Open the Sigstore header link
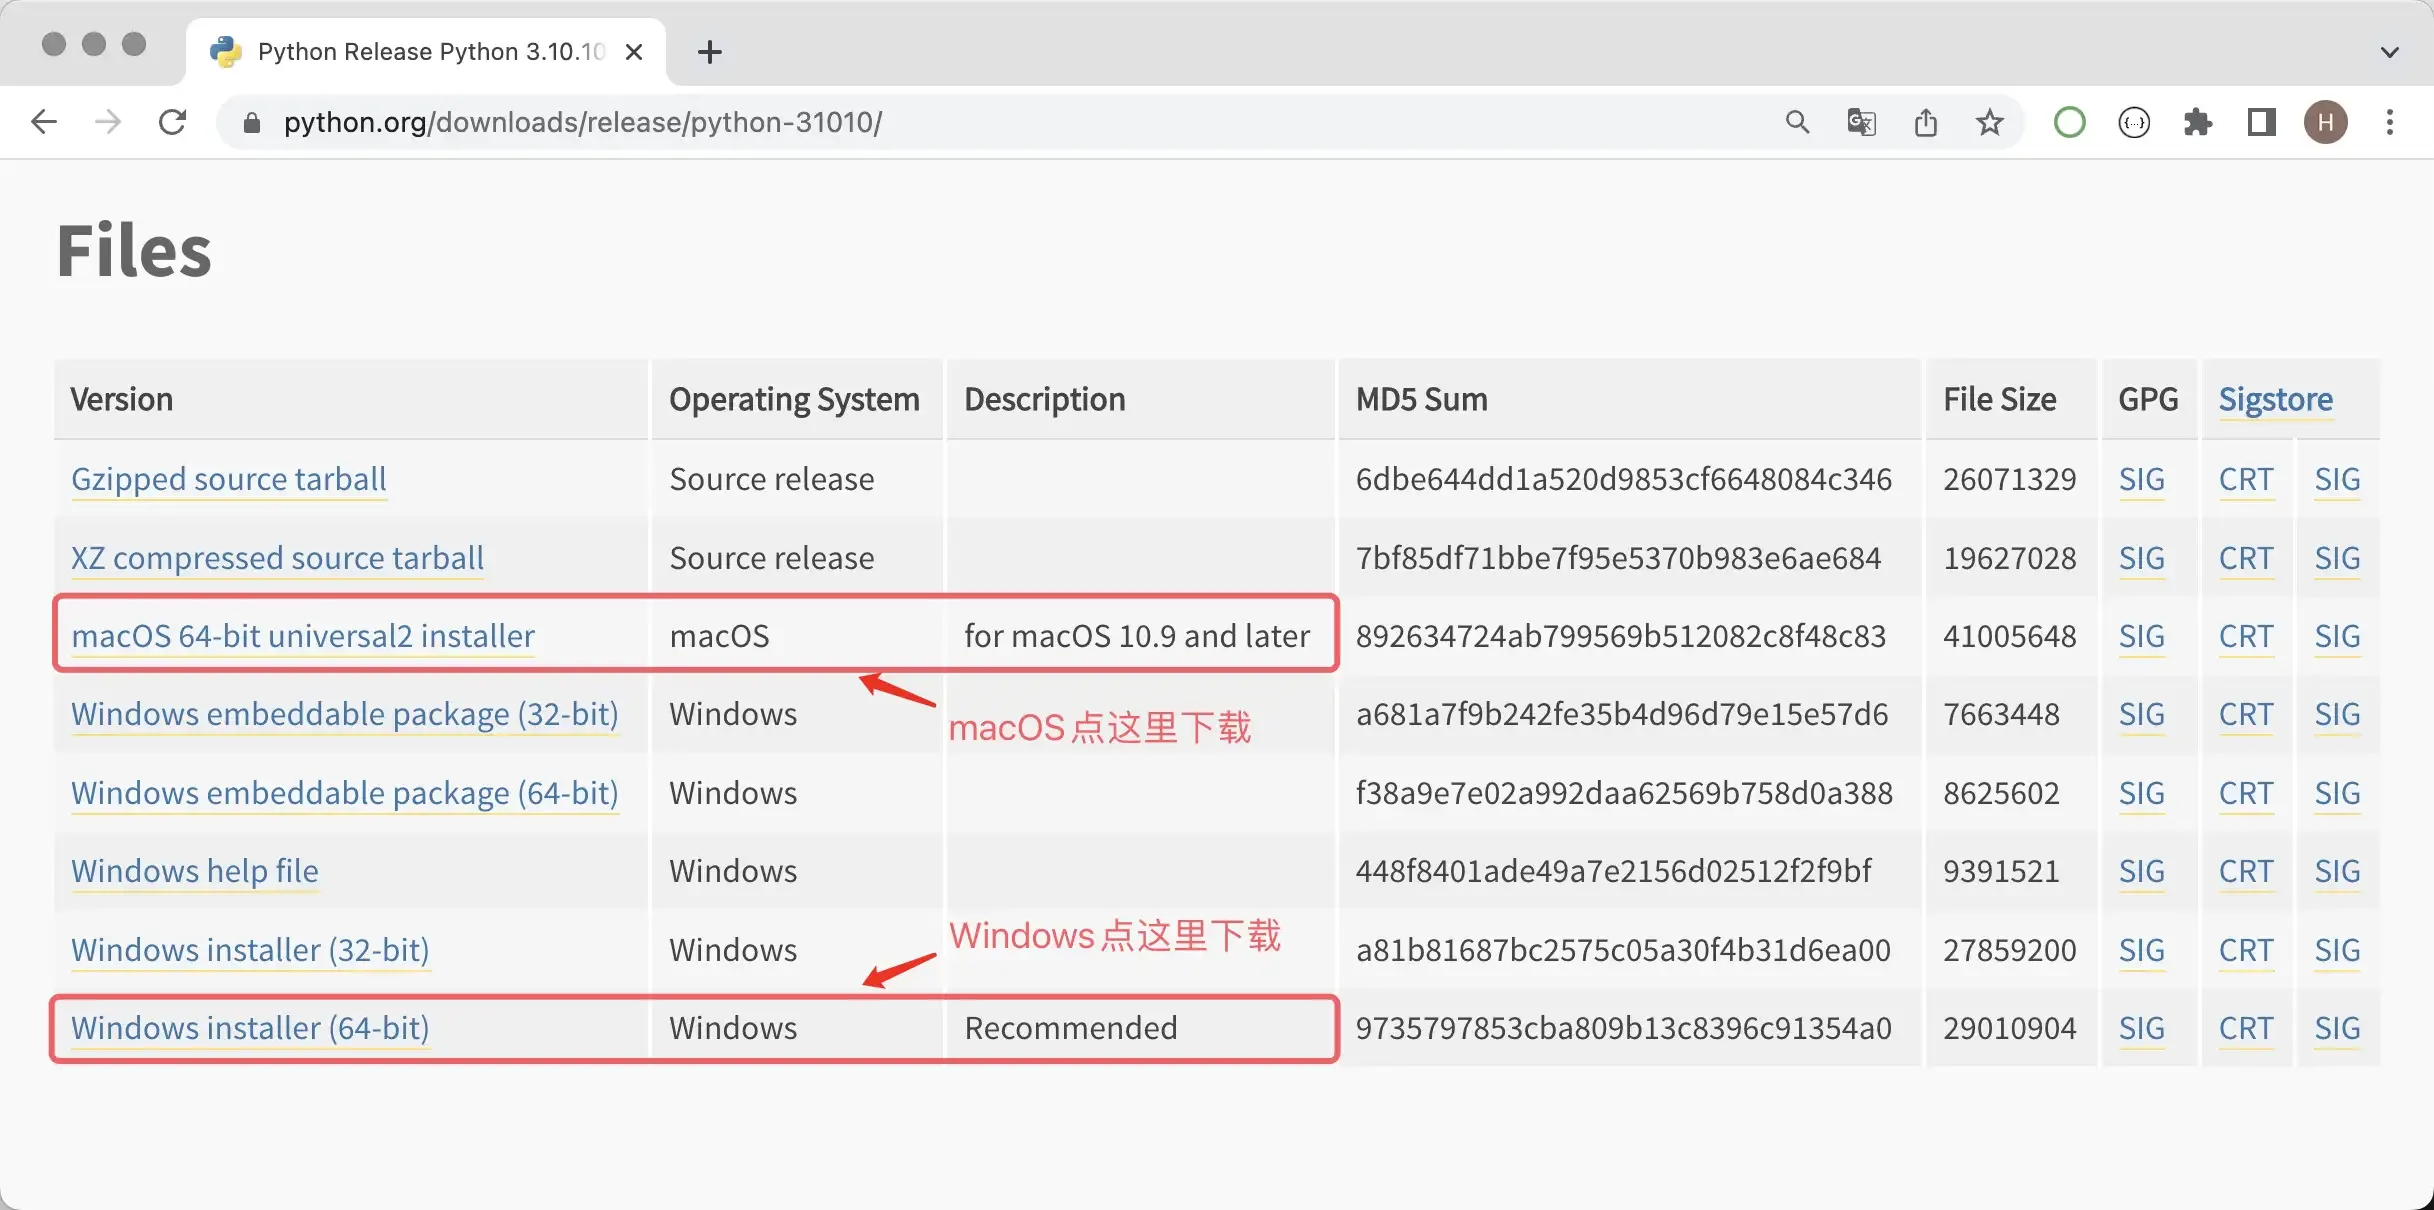 click(2275, 399)
